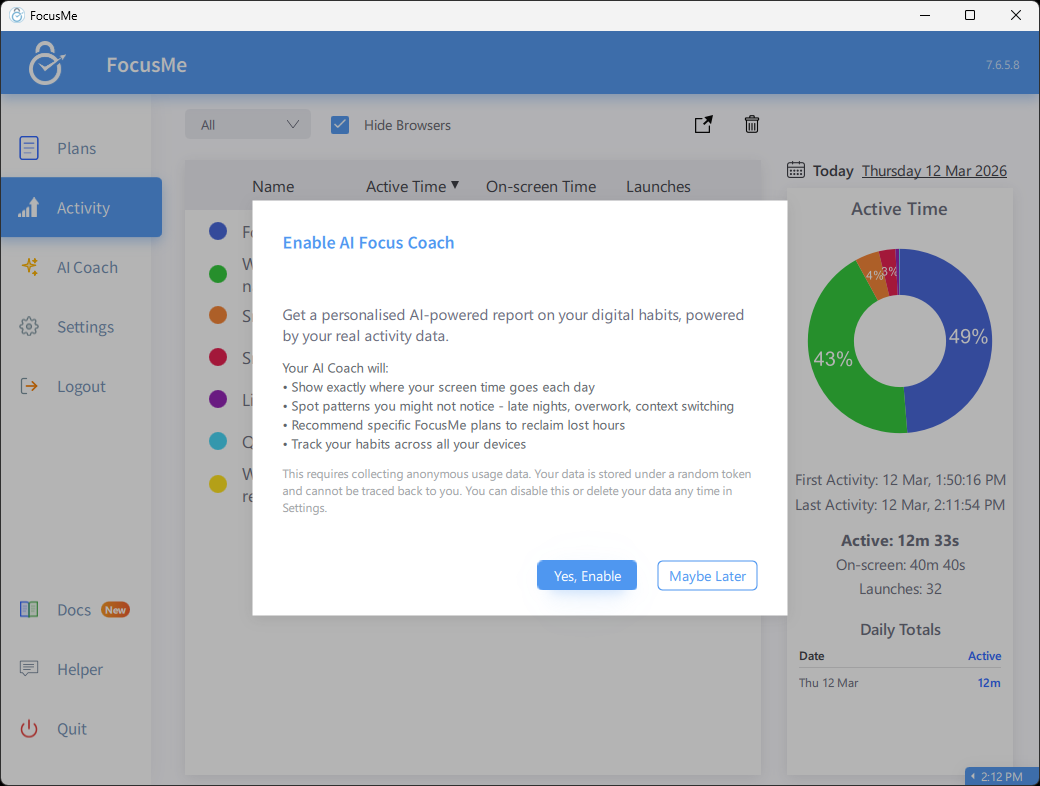Click the purple color dot in list
The image size is (1040, 786).
point(218,399)
